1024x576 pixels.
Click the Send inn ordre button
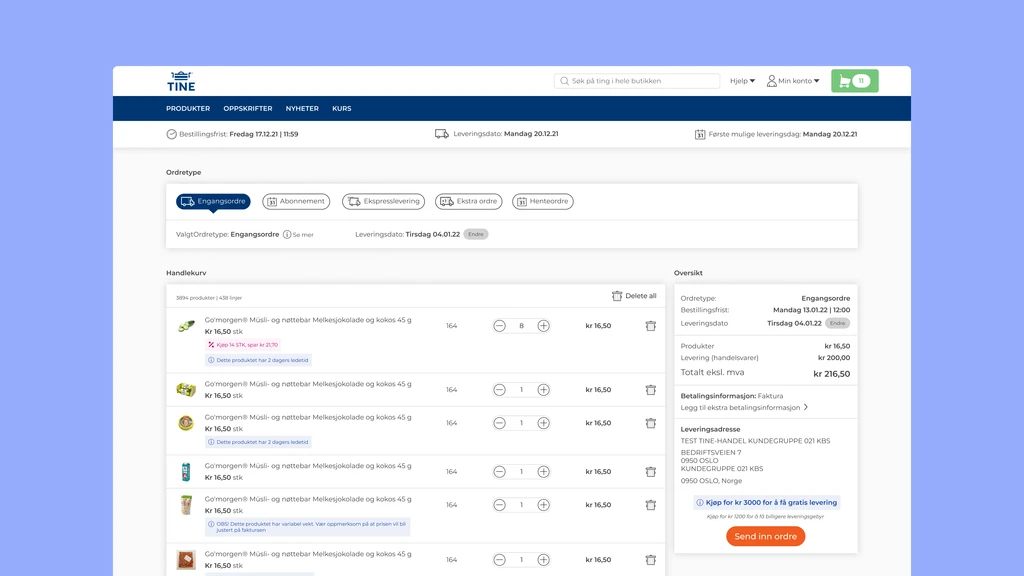tap(765, 536)
